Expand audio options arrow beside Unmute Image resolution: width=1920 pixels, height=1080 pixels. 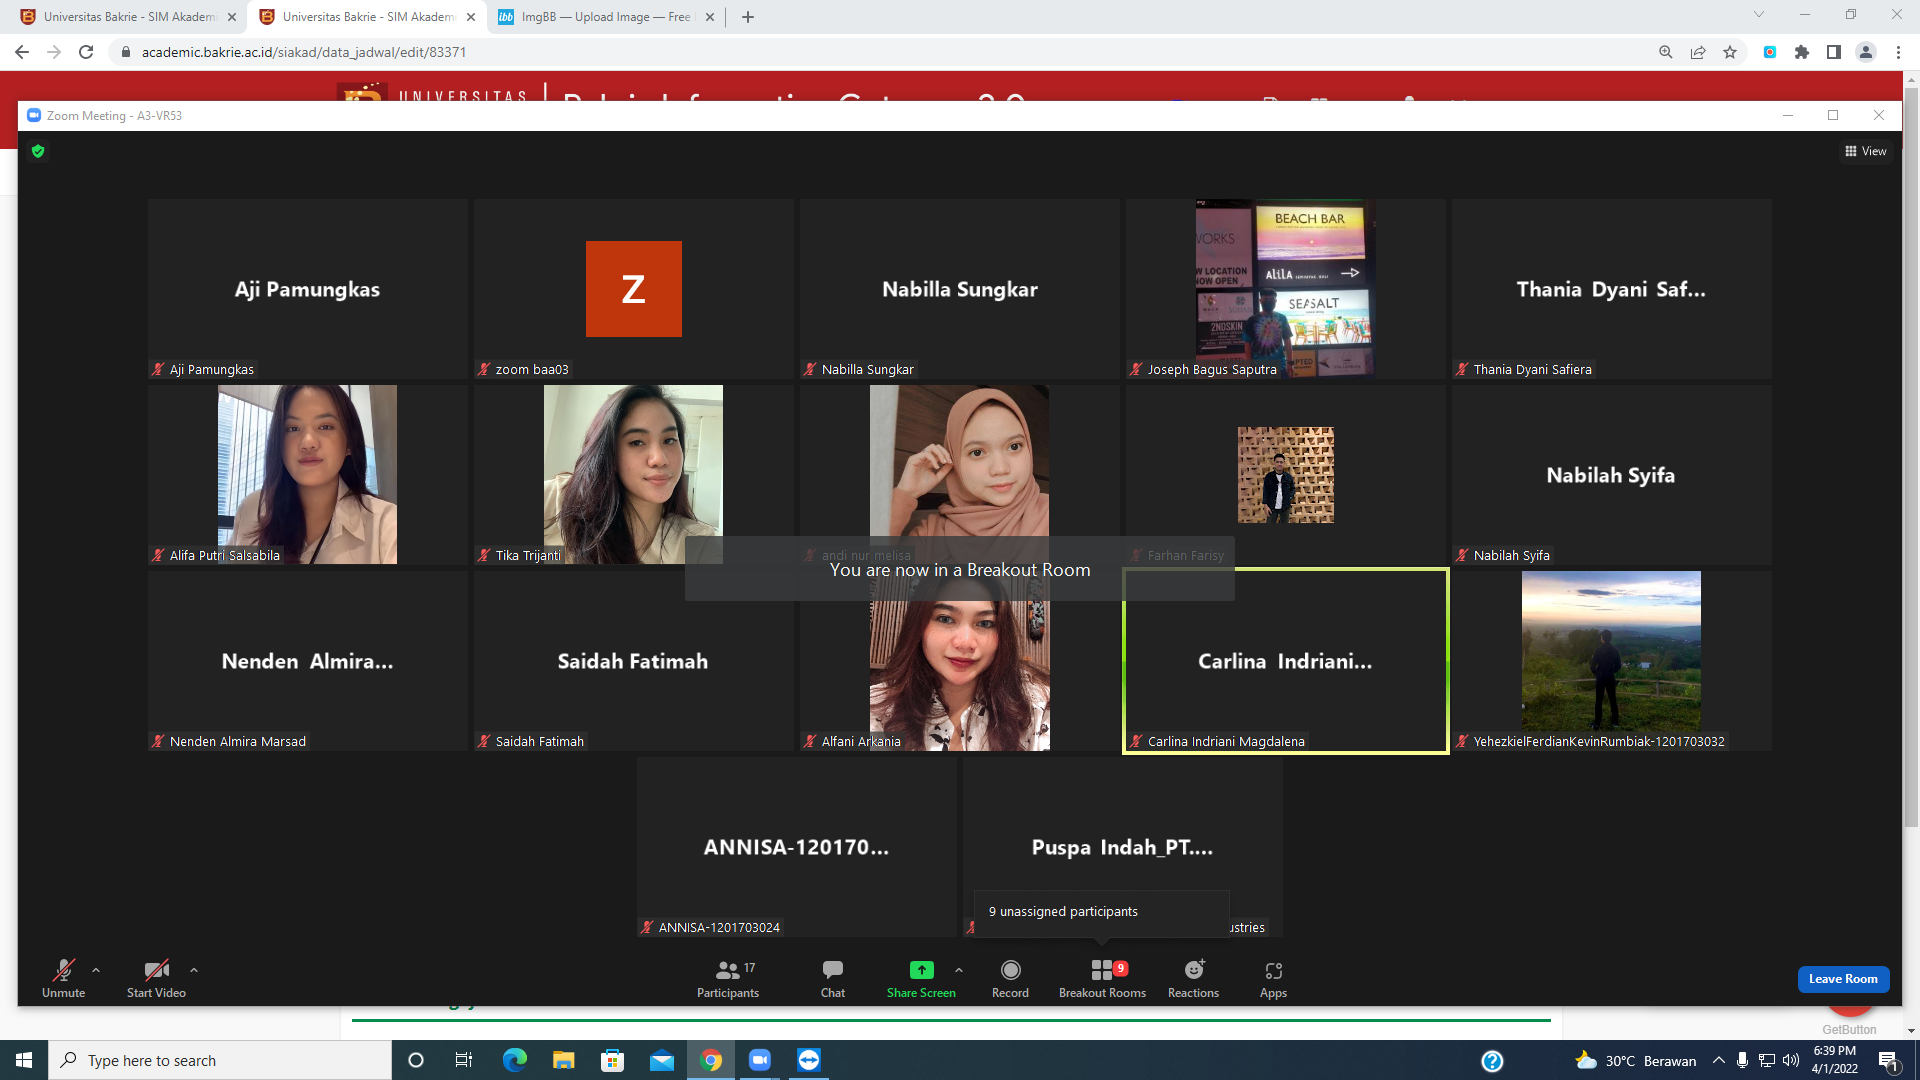click(x=96, y=970)
